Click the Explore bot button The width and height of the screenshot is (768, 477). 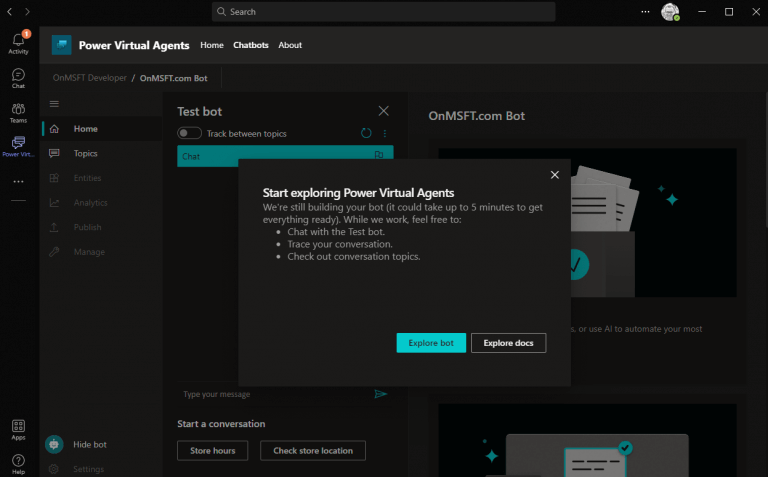click(431, 343)
